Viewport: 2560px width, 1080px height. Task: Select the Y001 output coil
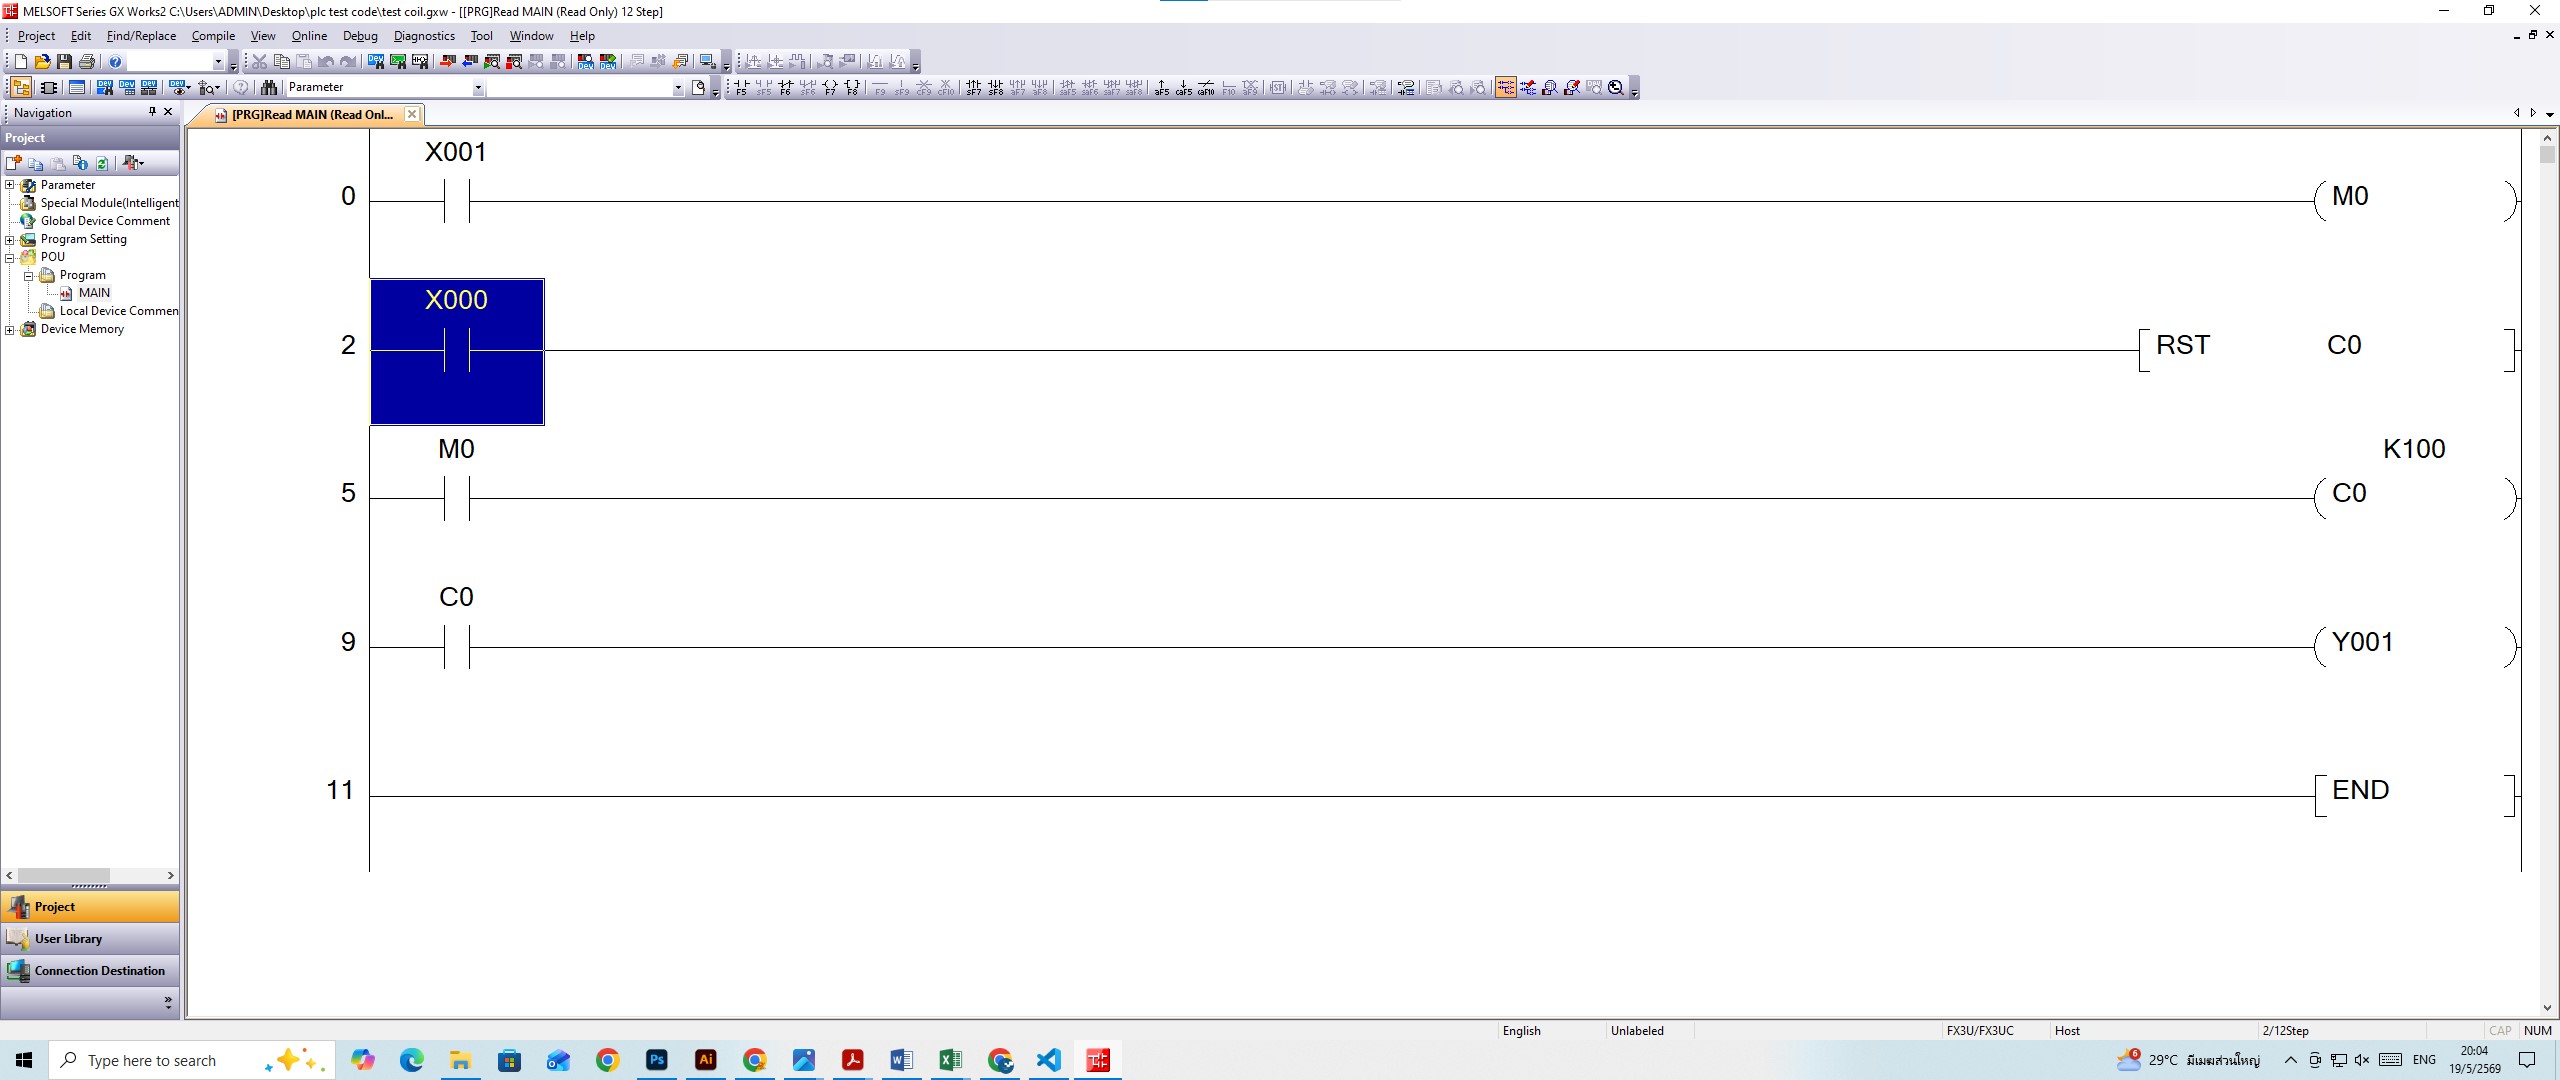coord(2415,647)
